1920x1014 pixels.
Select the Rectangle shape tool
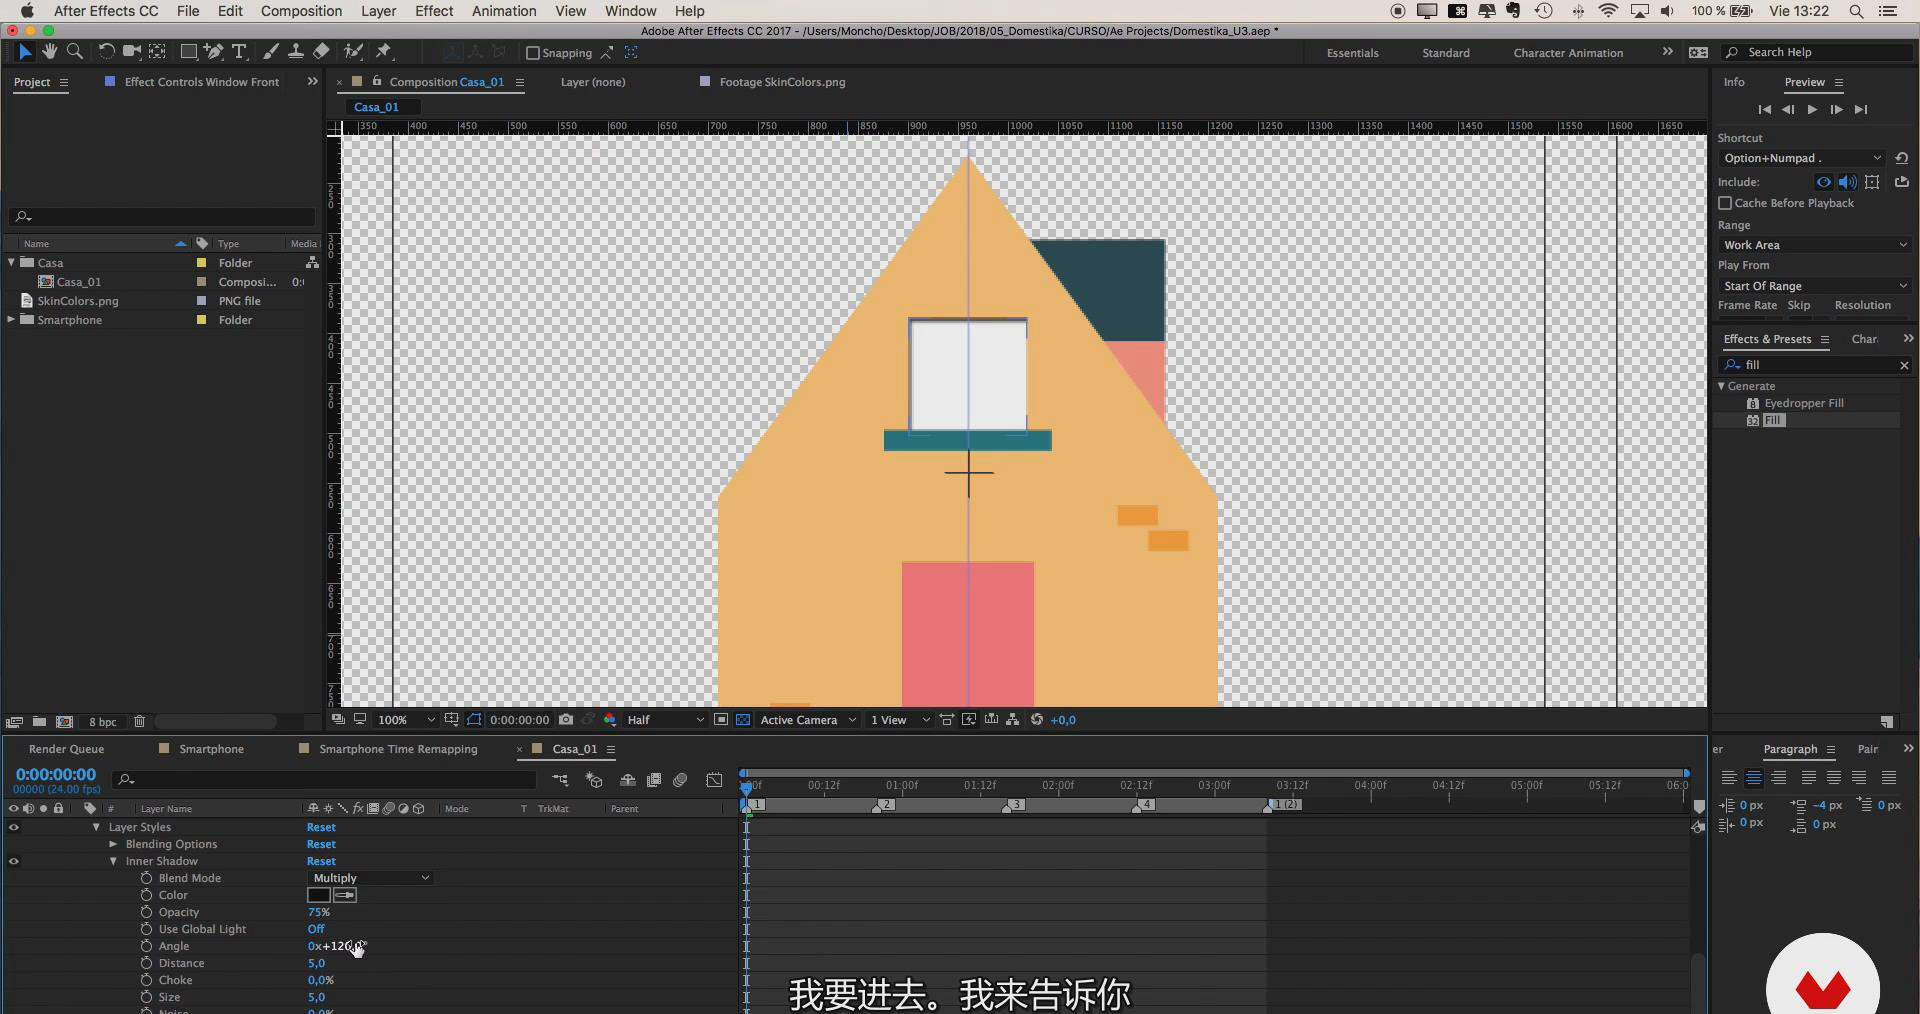(188, 52)
